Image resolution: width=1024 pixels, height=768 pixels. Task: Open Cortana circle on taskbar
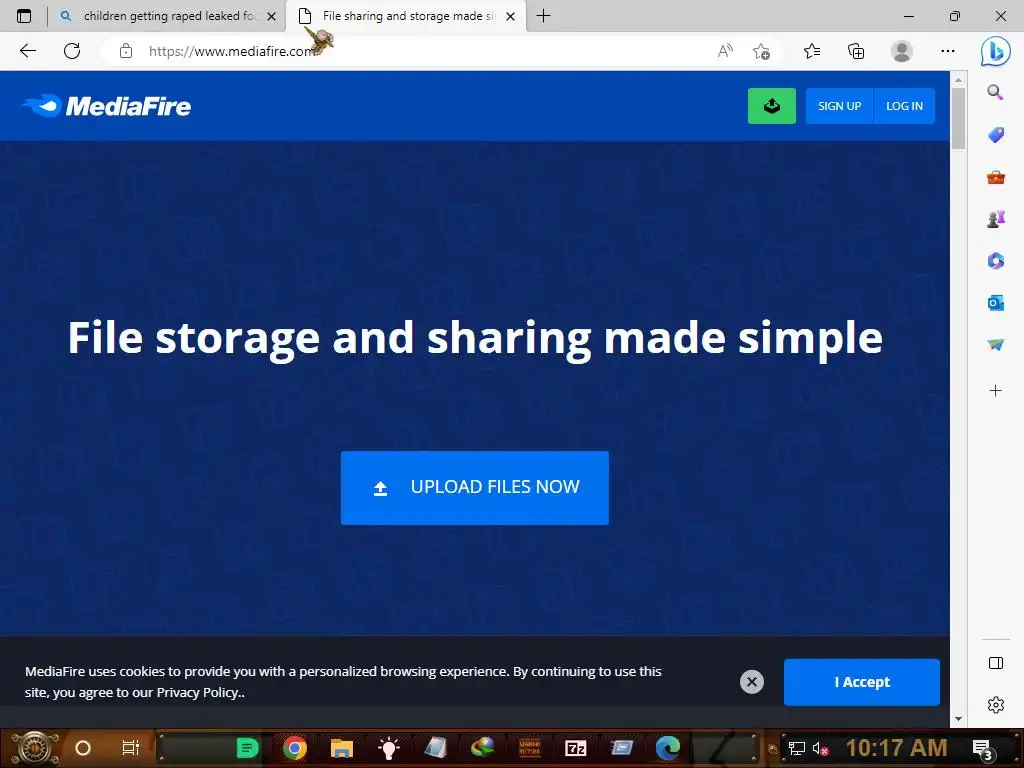(x=83, y=748)
